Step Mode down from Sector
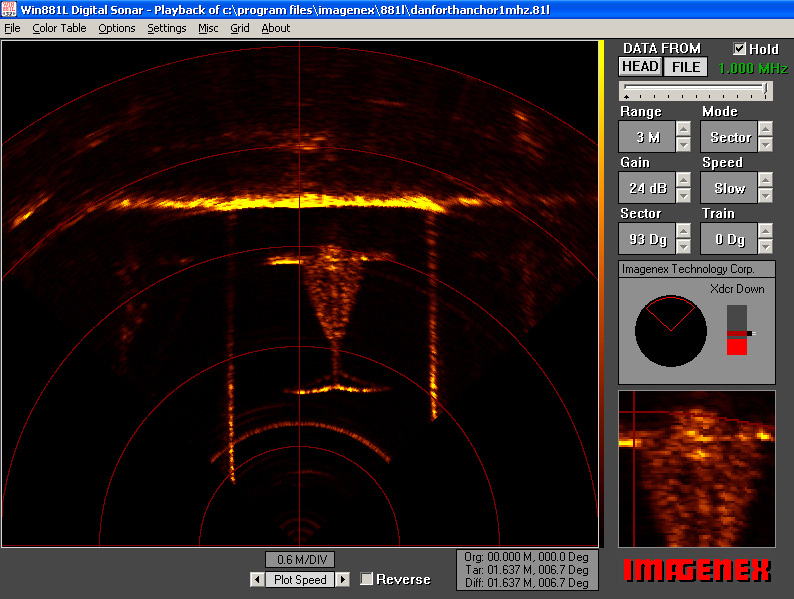 (x=766, y=144)
